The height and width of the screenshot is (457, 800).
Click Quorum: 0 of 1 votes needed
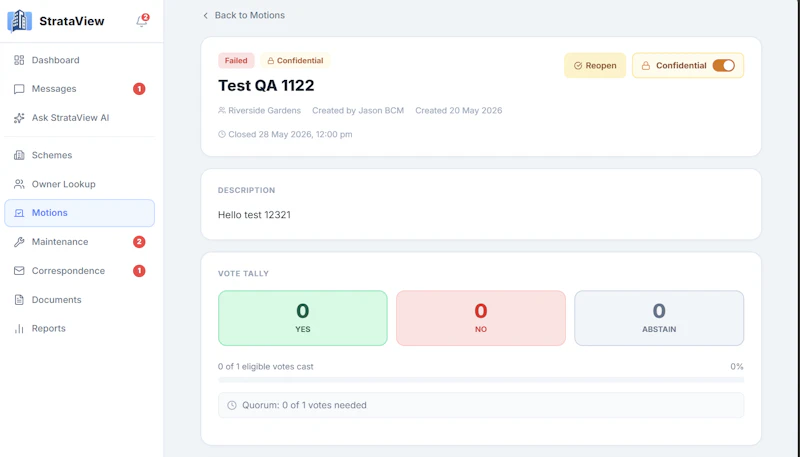[x=304, y=405]
